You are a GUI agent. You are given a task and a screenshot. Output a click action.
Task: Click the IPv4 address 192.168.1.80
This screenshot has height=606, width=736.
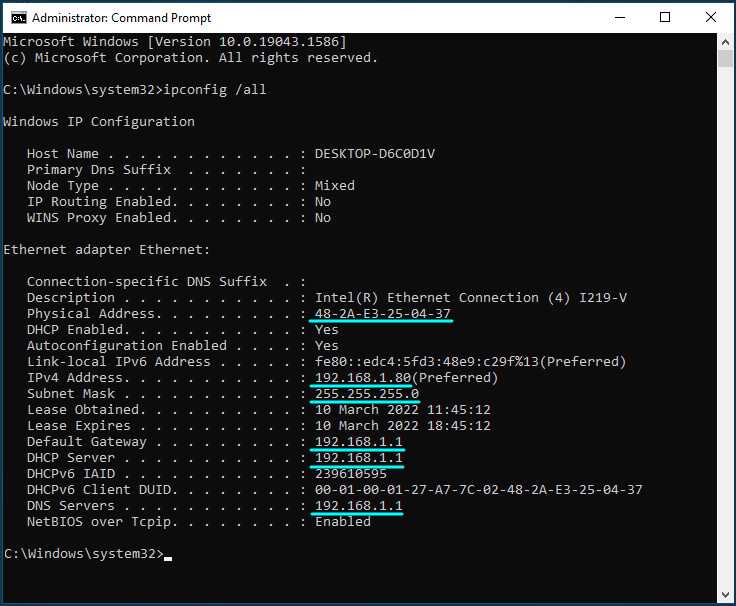(362, 377)
